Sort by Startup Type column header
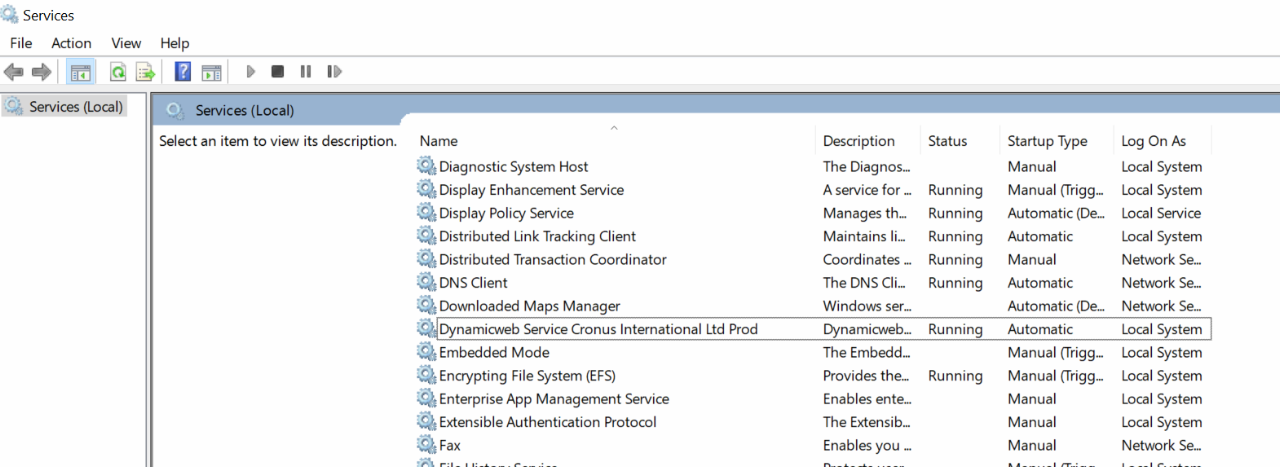The height and width of the screenshot is (467, 1280). click(1047, 141)
